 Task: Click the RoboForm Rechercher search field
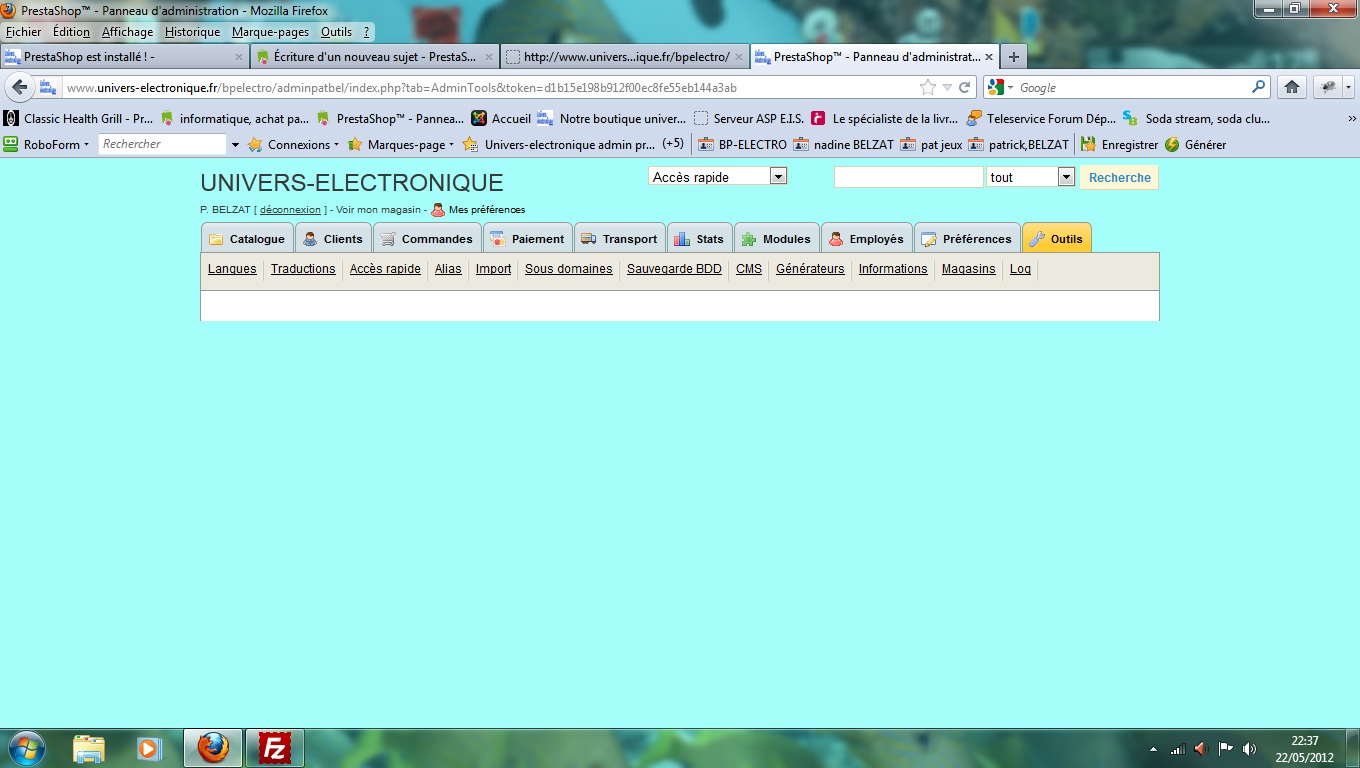coord(163,144)
